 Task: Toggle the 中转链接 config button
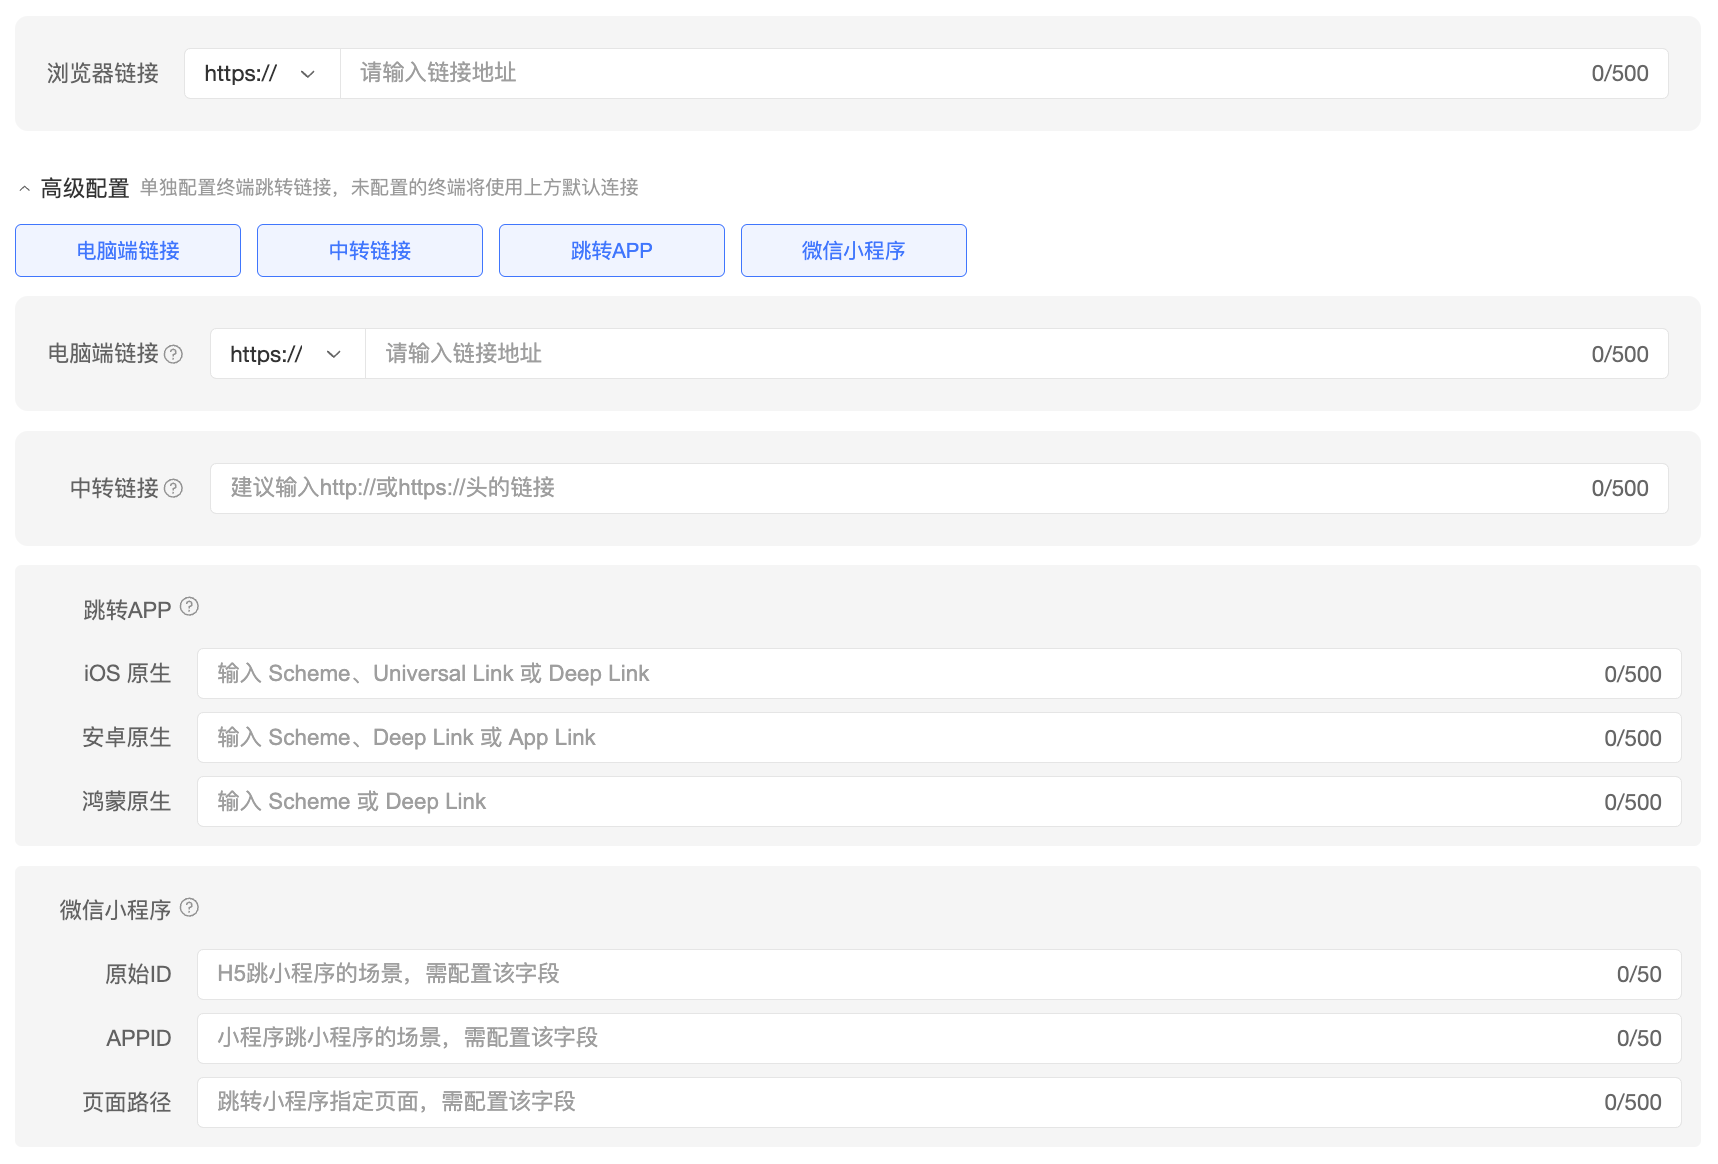[x=370, y=250]
